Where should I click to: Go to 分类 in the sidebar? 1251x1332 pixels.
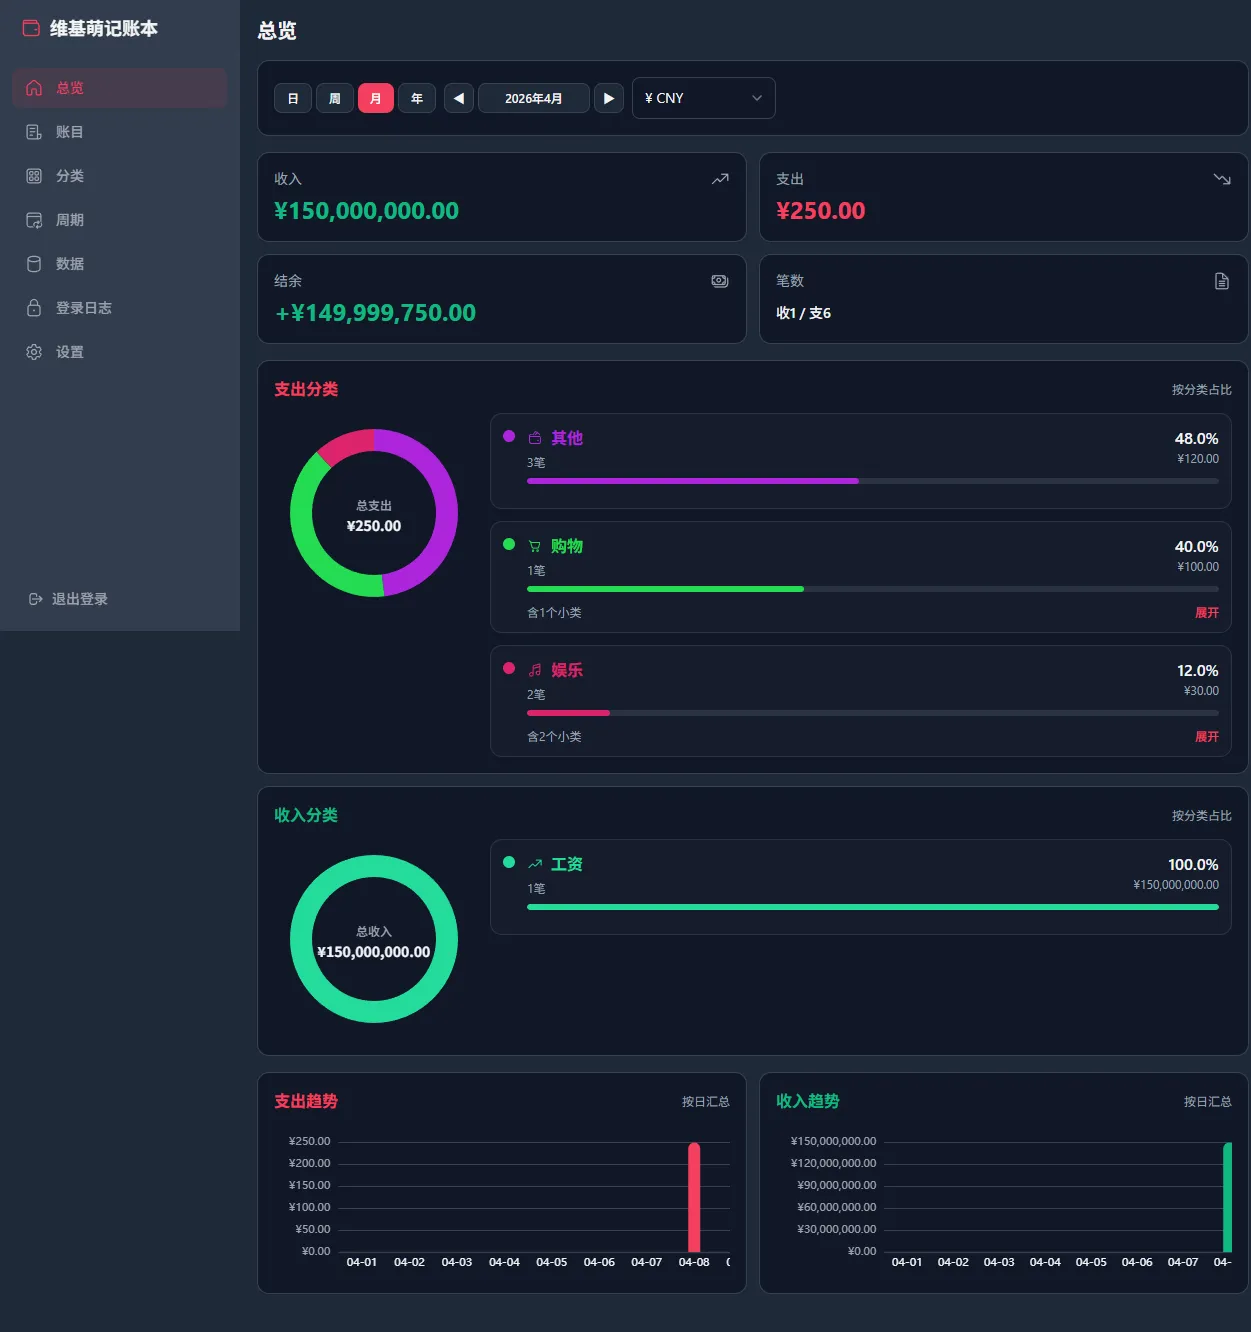tap(69, 176)
